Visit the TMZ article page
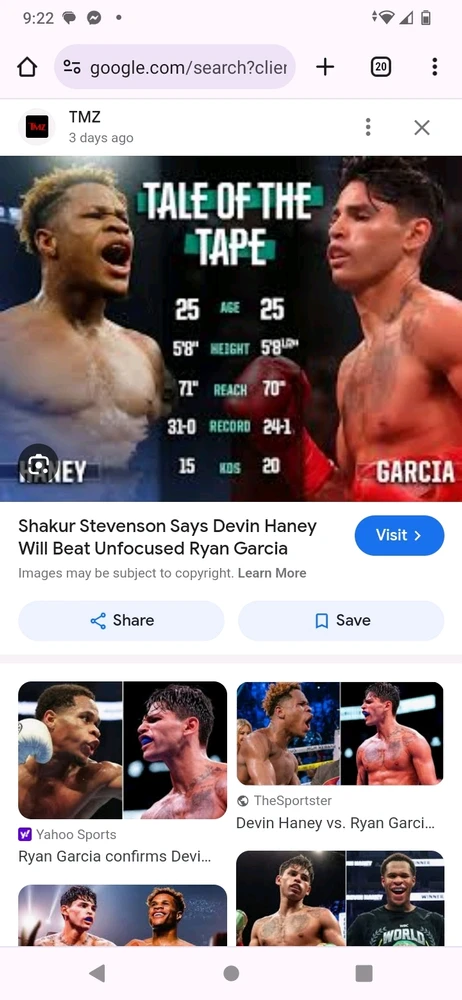Viewport: 462px width, 1000px height. tap(399, 535)
